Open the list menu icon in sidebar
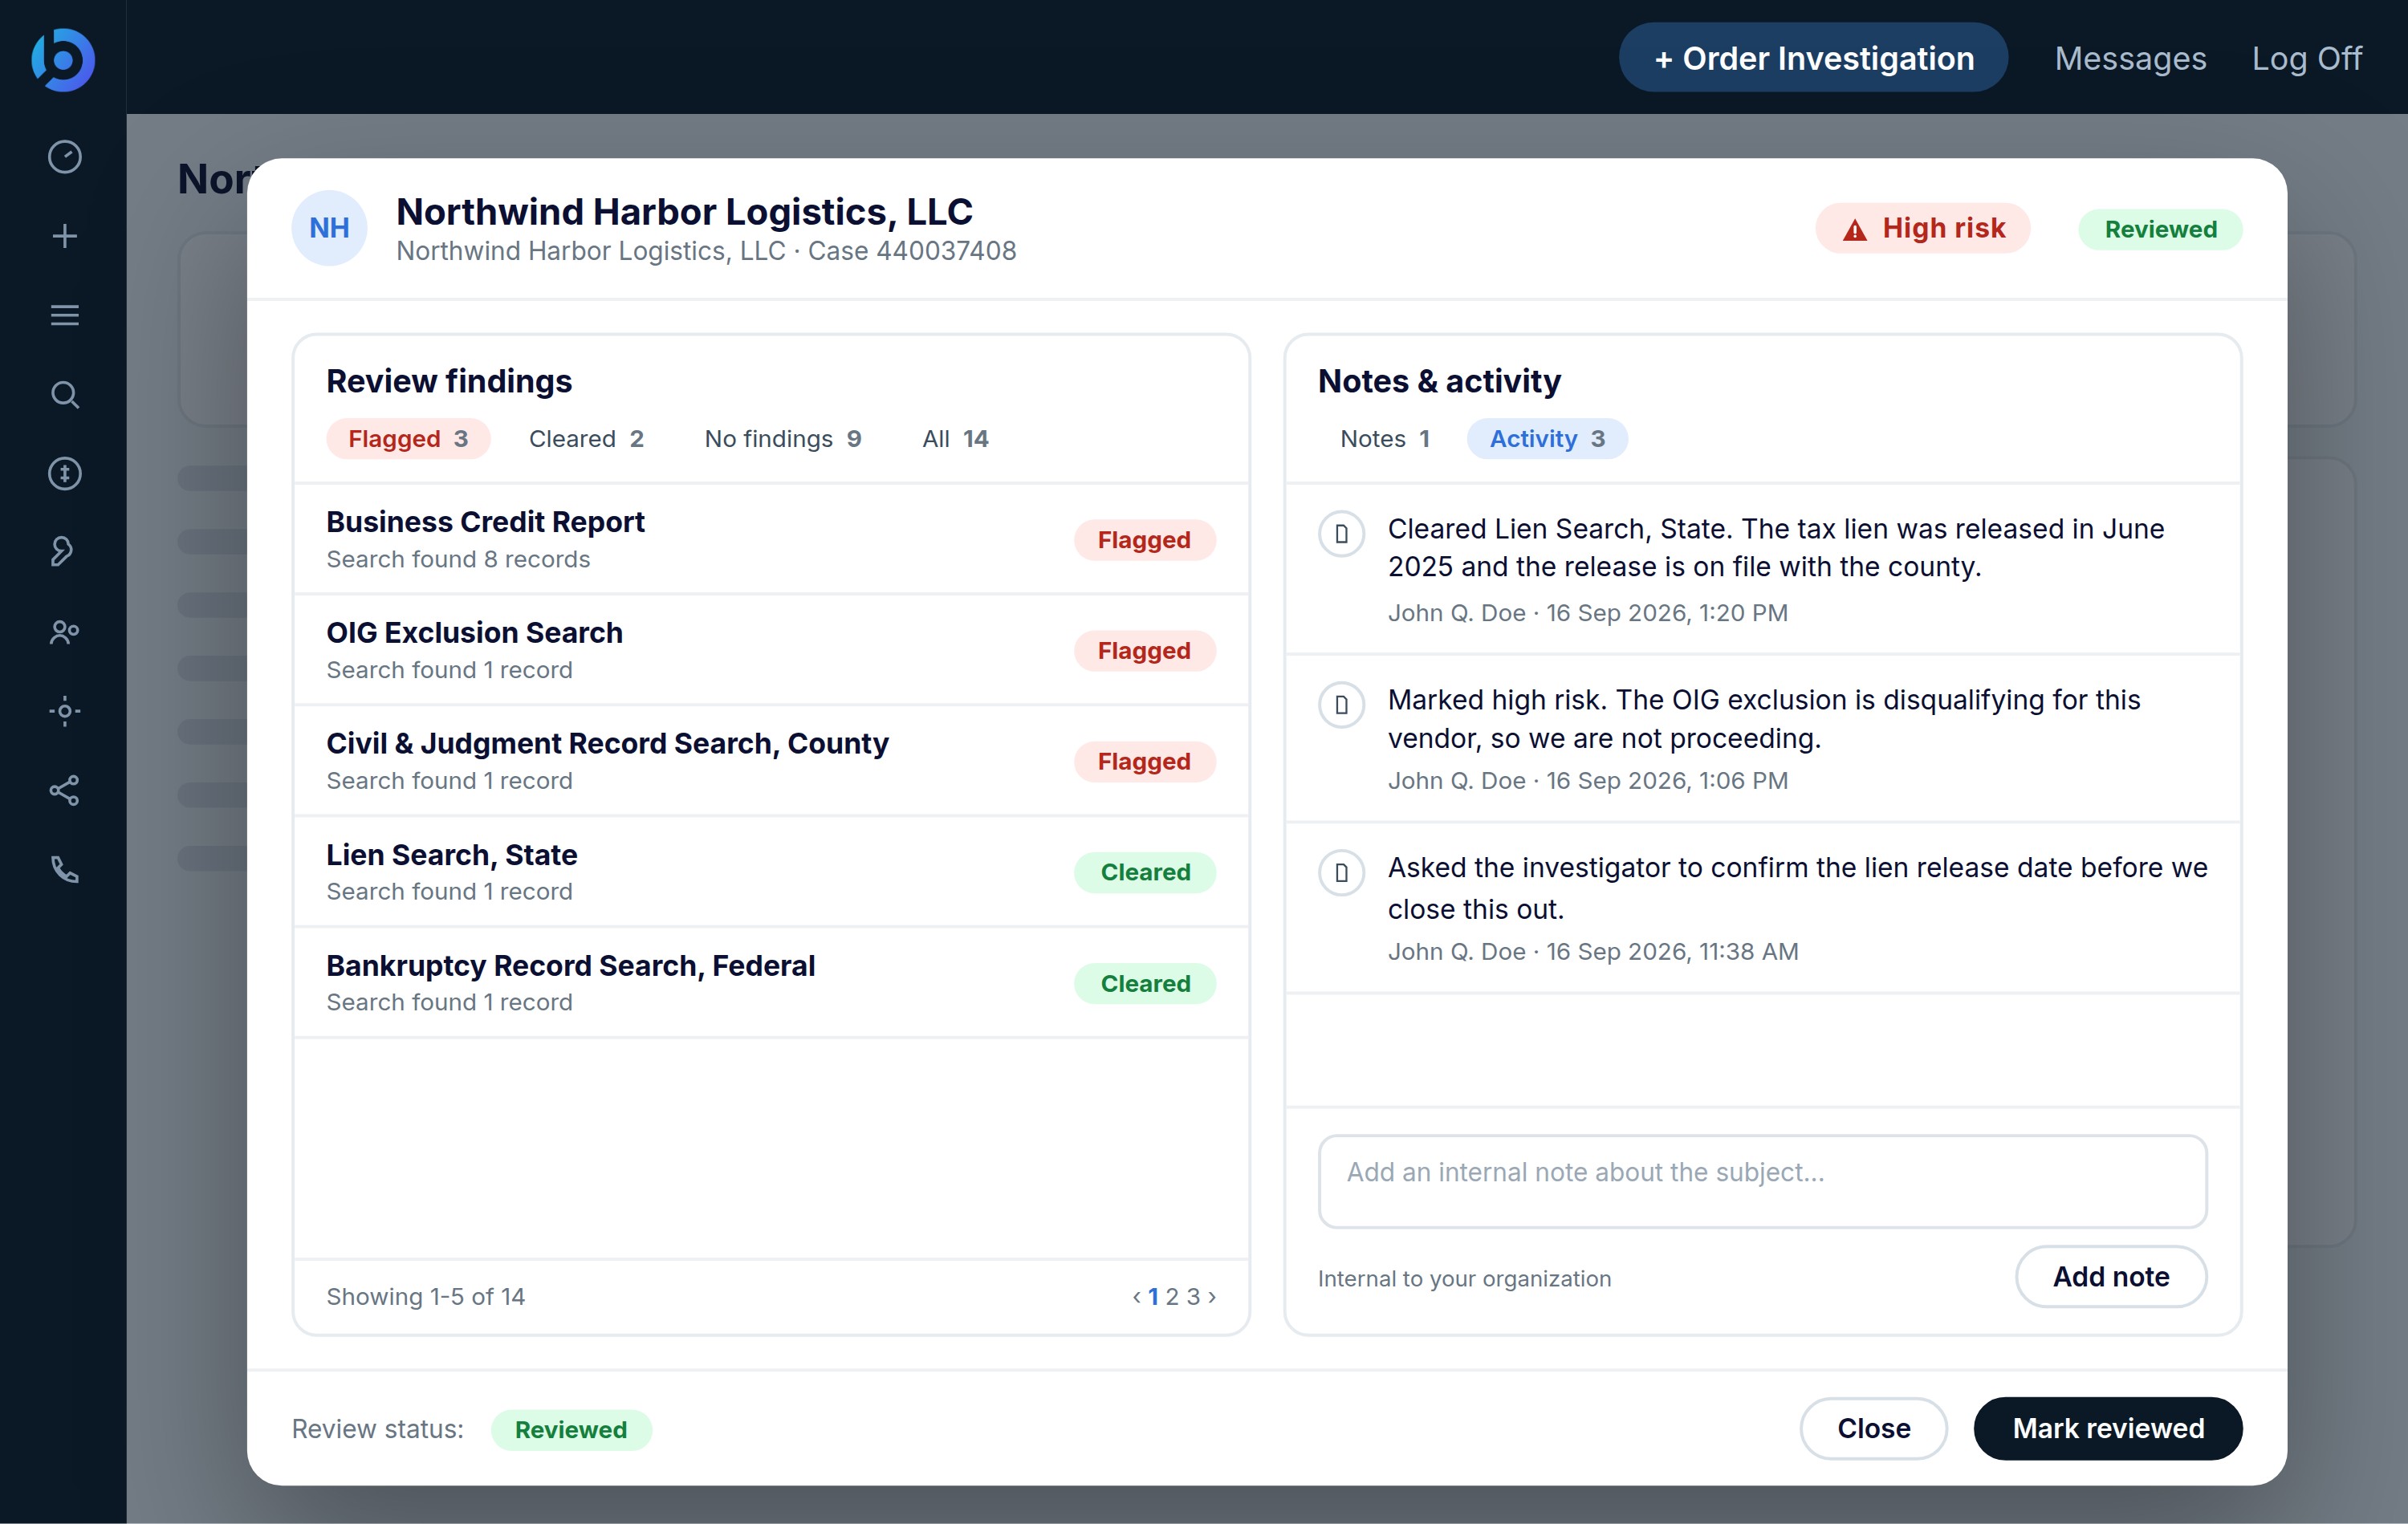 coord(65,315)
